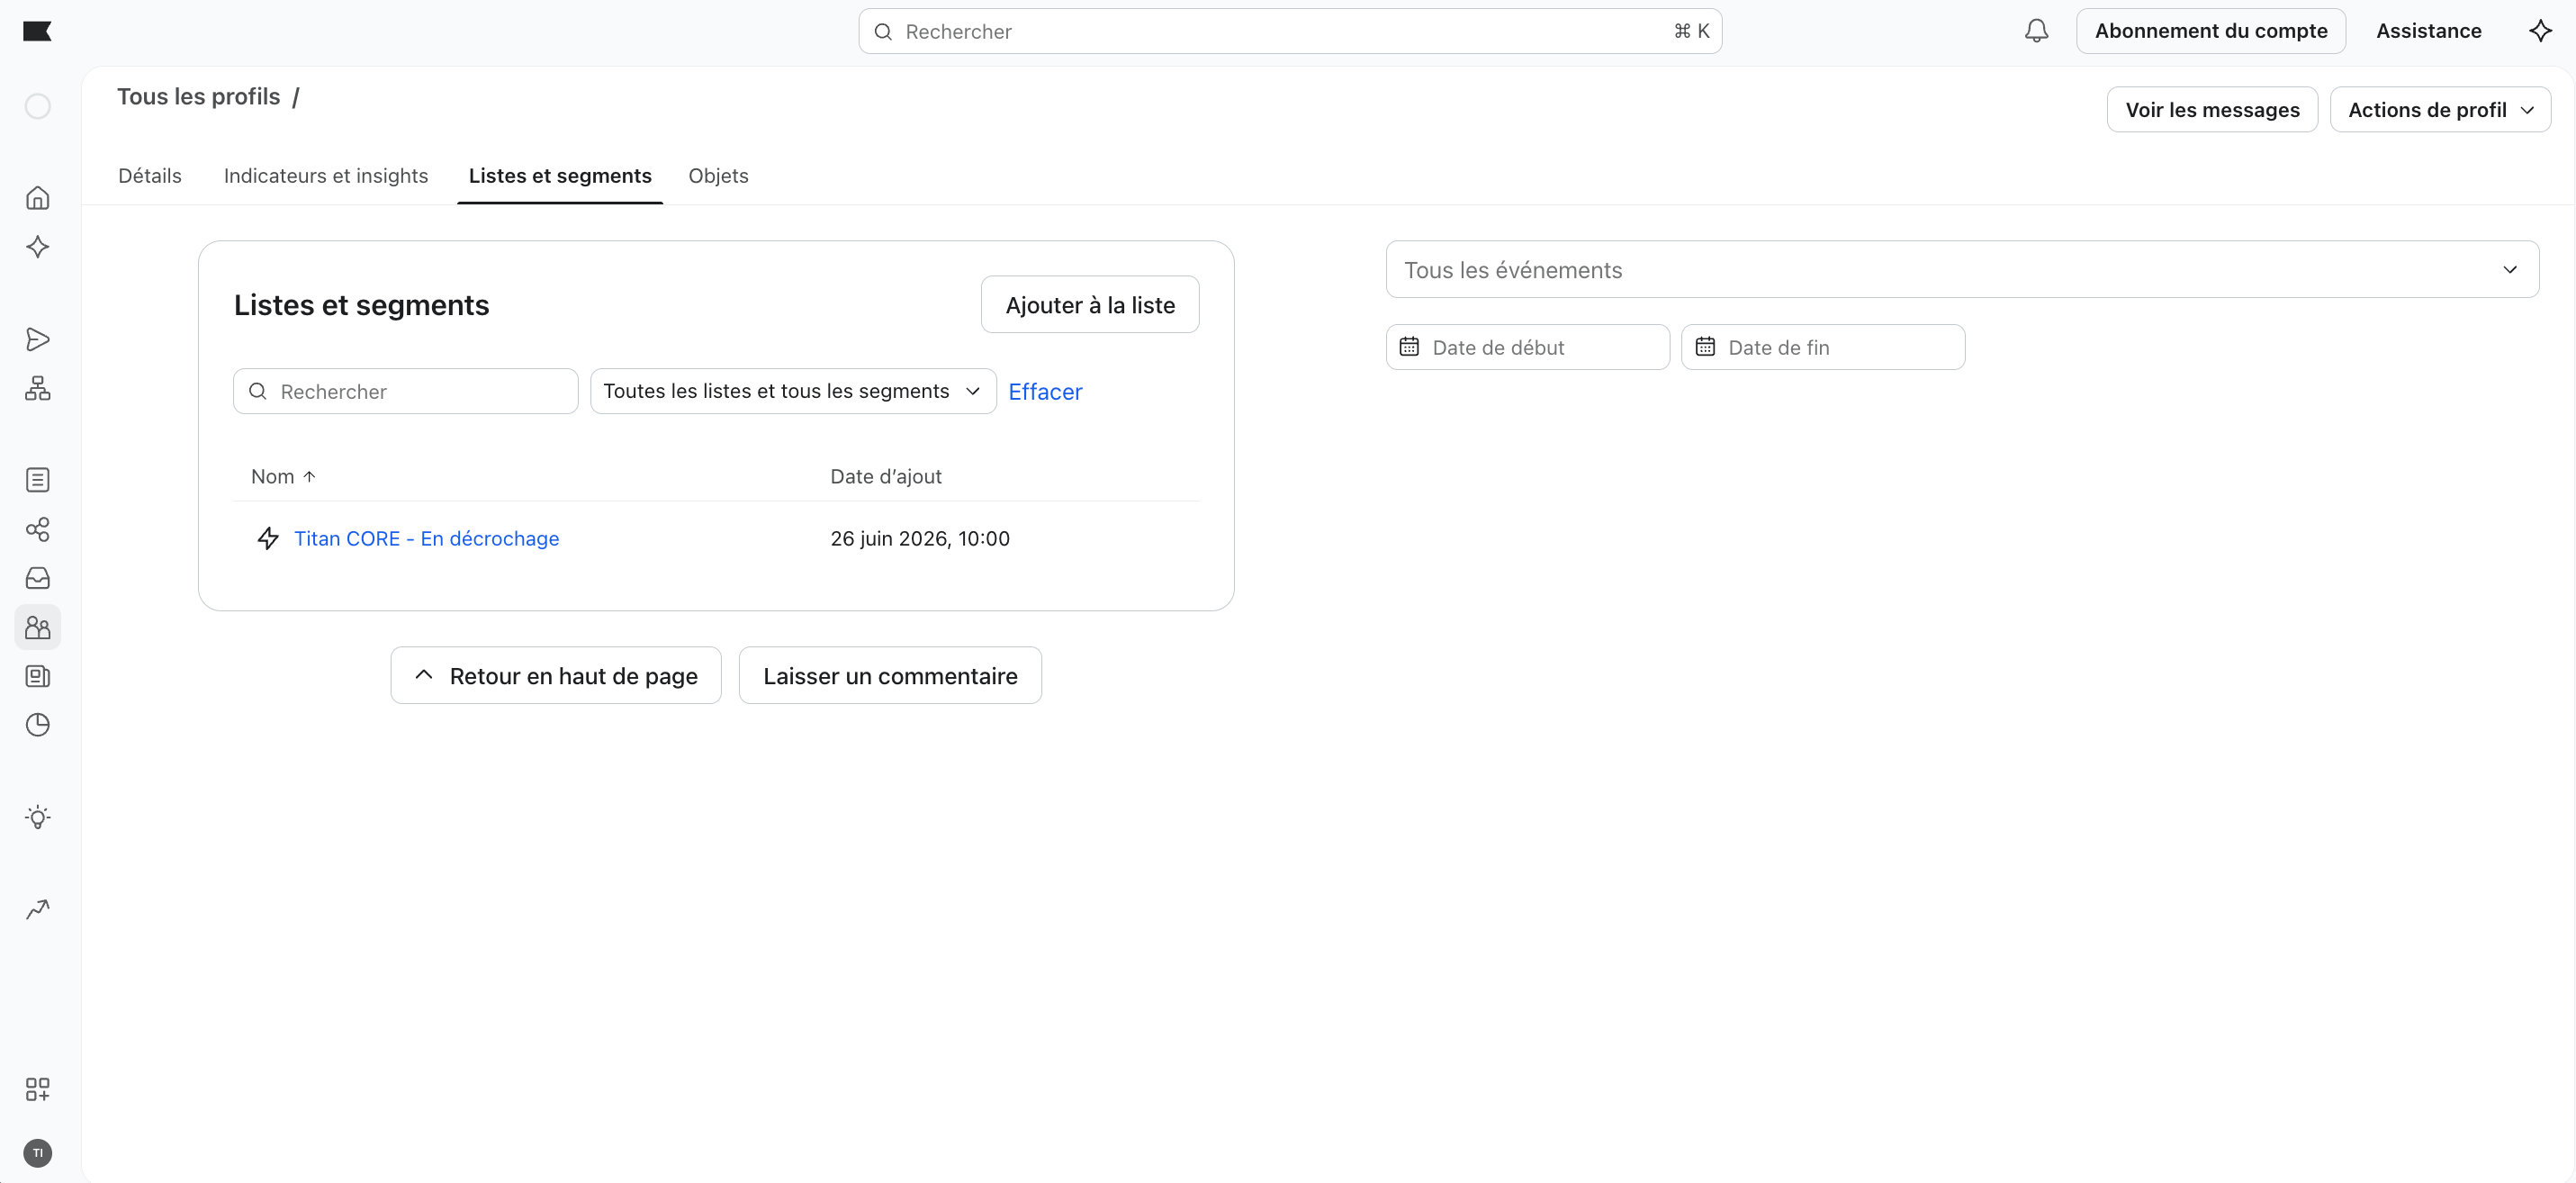Open the notifications bell
The height and width of the screenshot is (1183, 2576).
pos(2036,31)
